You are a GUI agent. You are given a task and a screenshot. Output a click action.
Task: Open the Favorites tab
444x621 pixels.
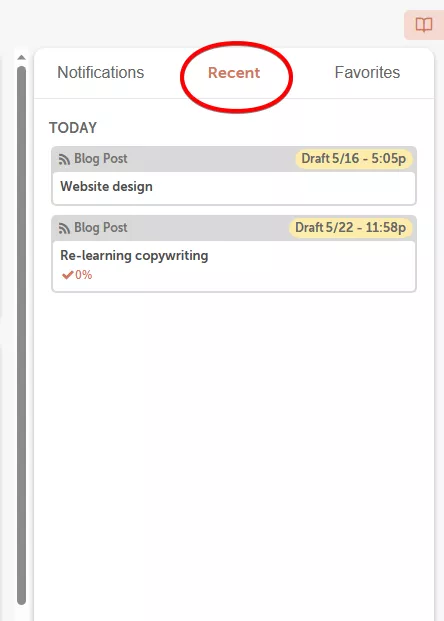(367, 72)
